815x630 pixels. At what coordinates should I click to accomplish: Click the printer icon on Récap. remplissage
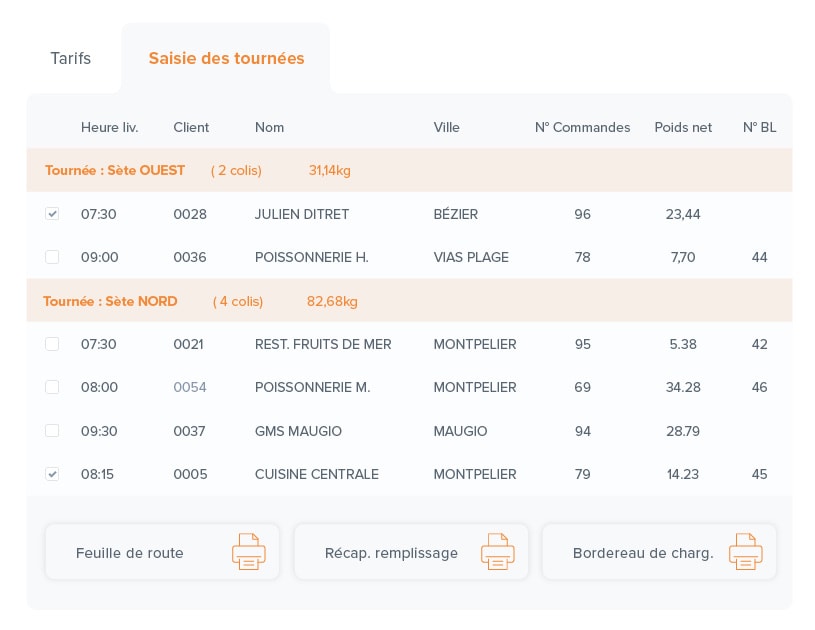[497, 551]
